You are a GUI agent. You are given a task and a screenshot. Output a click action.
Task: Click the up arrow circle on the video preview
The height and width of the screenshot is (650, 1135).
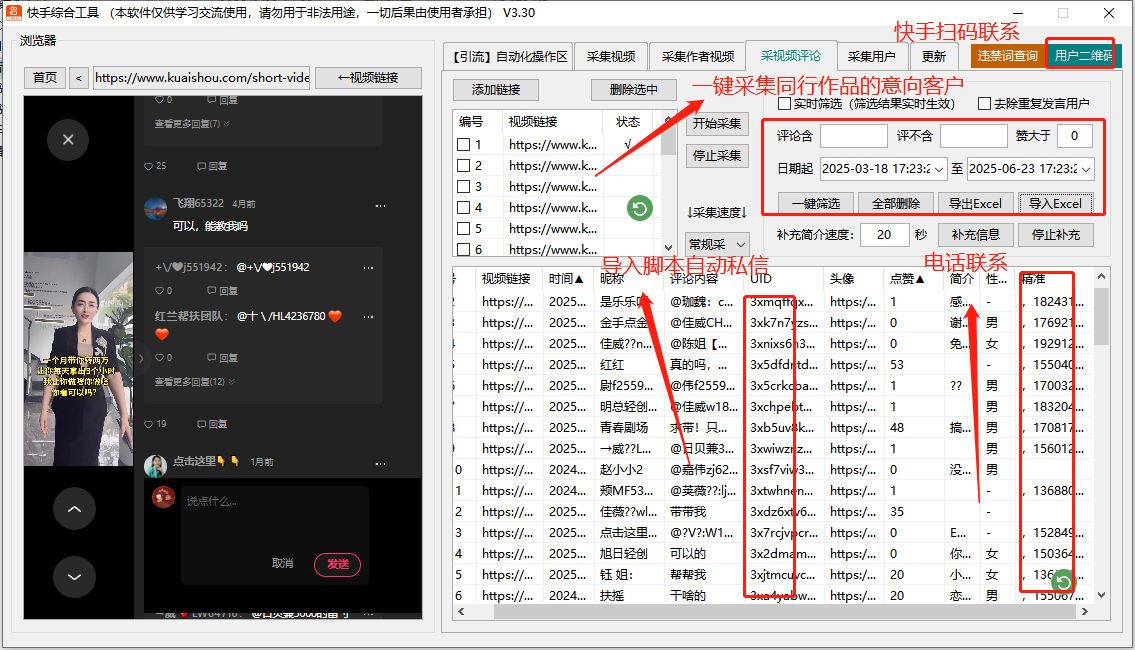[x=74, y=509]
